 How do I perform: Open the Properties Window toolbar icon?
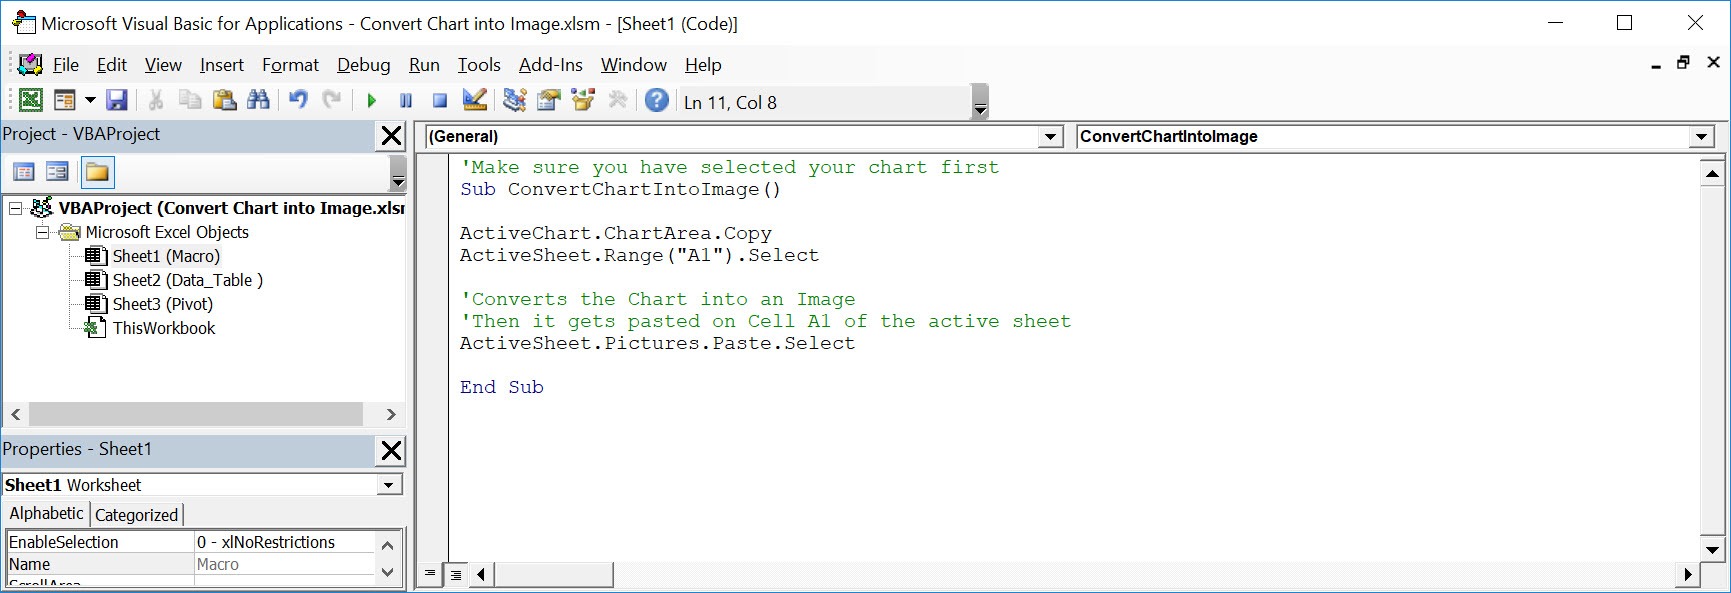click(x=549, y=100)
